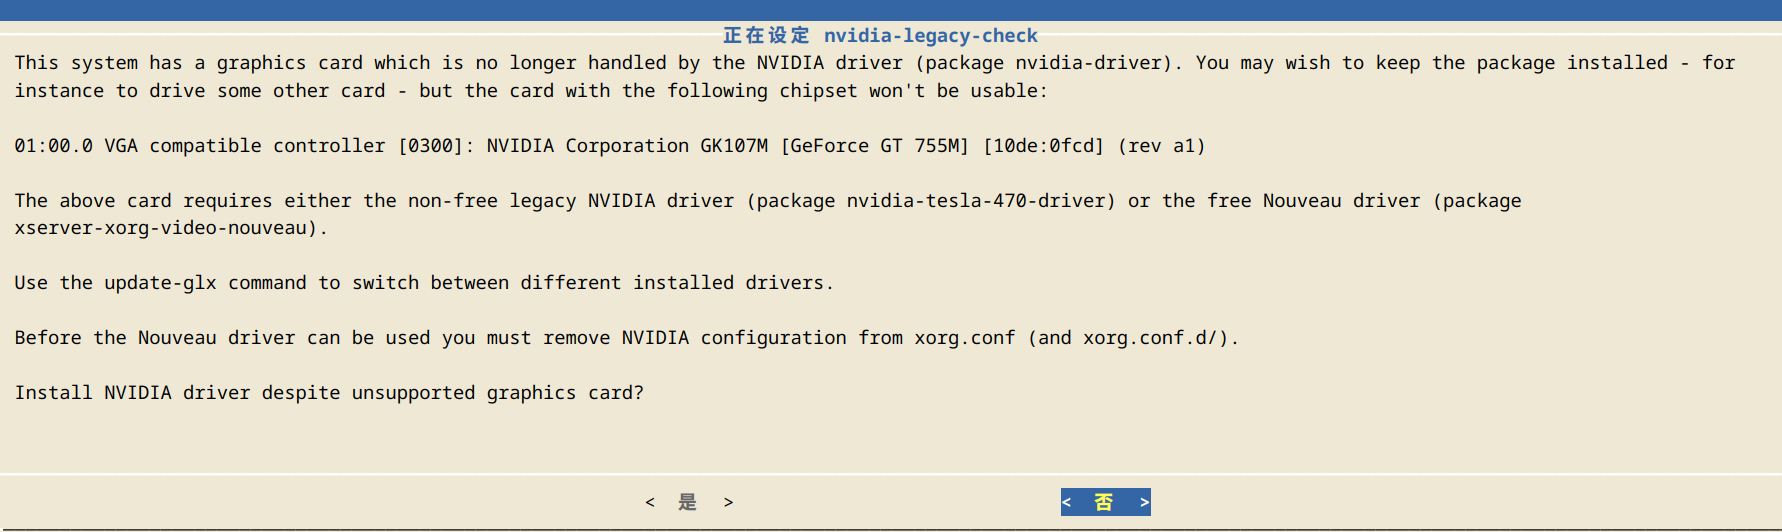Click the [0300] class code
Viewport: 1782px width, 532px height.
pyautogui.click(x=431, y=146)
